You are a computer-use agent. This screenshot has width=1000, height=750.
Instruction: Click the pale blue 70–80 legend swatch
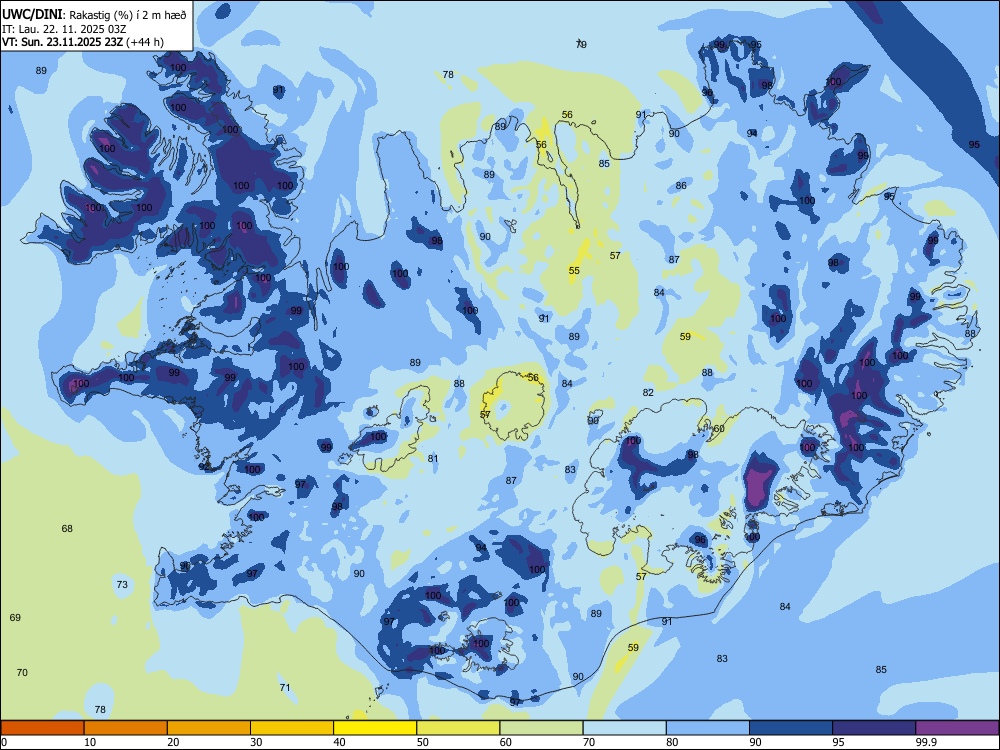[x=624, y=728]
